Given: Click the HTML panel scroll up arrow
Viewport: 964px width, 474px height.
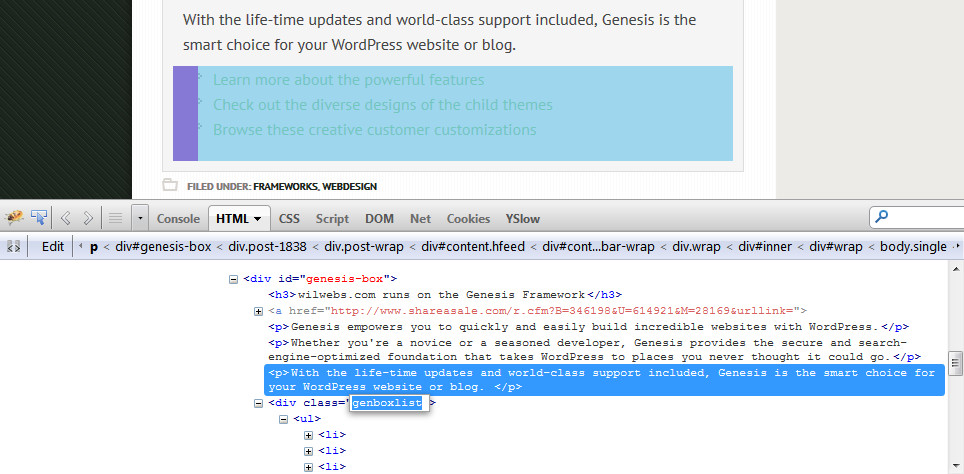Looking at the screenshot, I should [x=955, y=269].
